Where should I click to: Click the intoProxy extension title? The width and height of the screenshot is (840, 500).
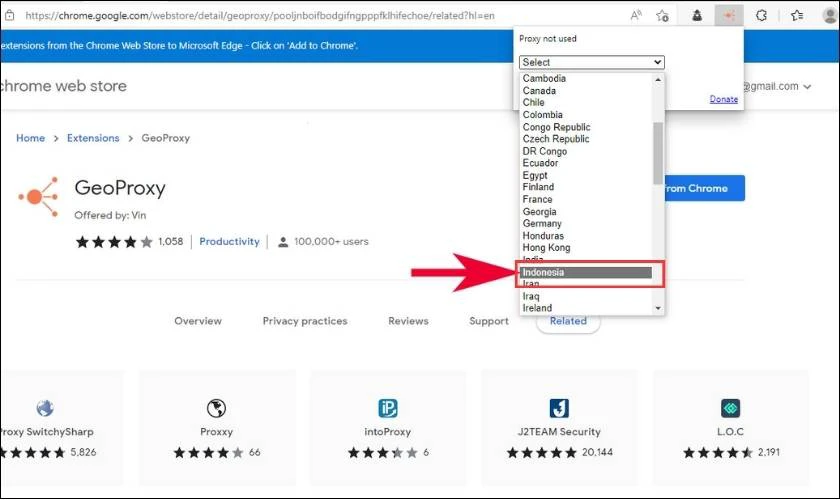click(387, 432)
